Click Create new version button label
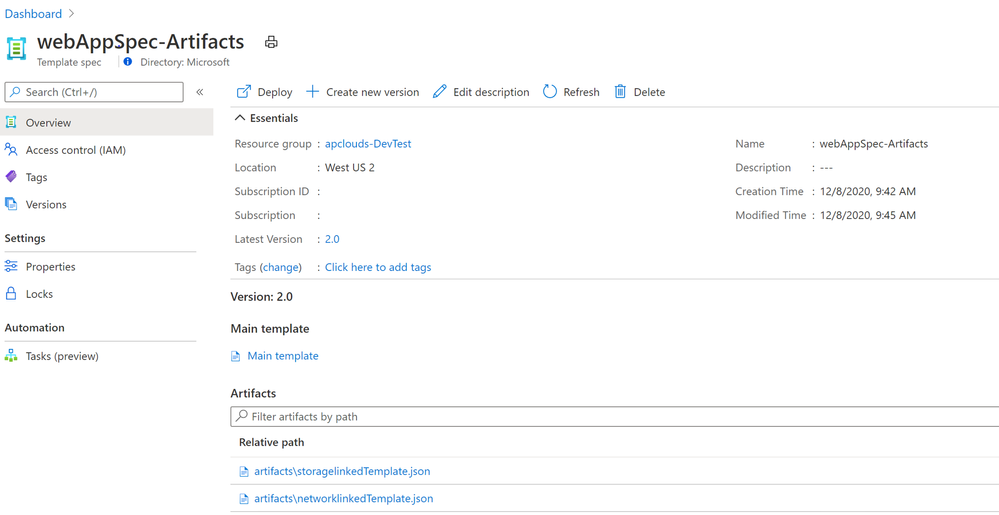The image size is (999, 515). pos(373,92)
